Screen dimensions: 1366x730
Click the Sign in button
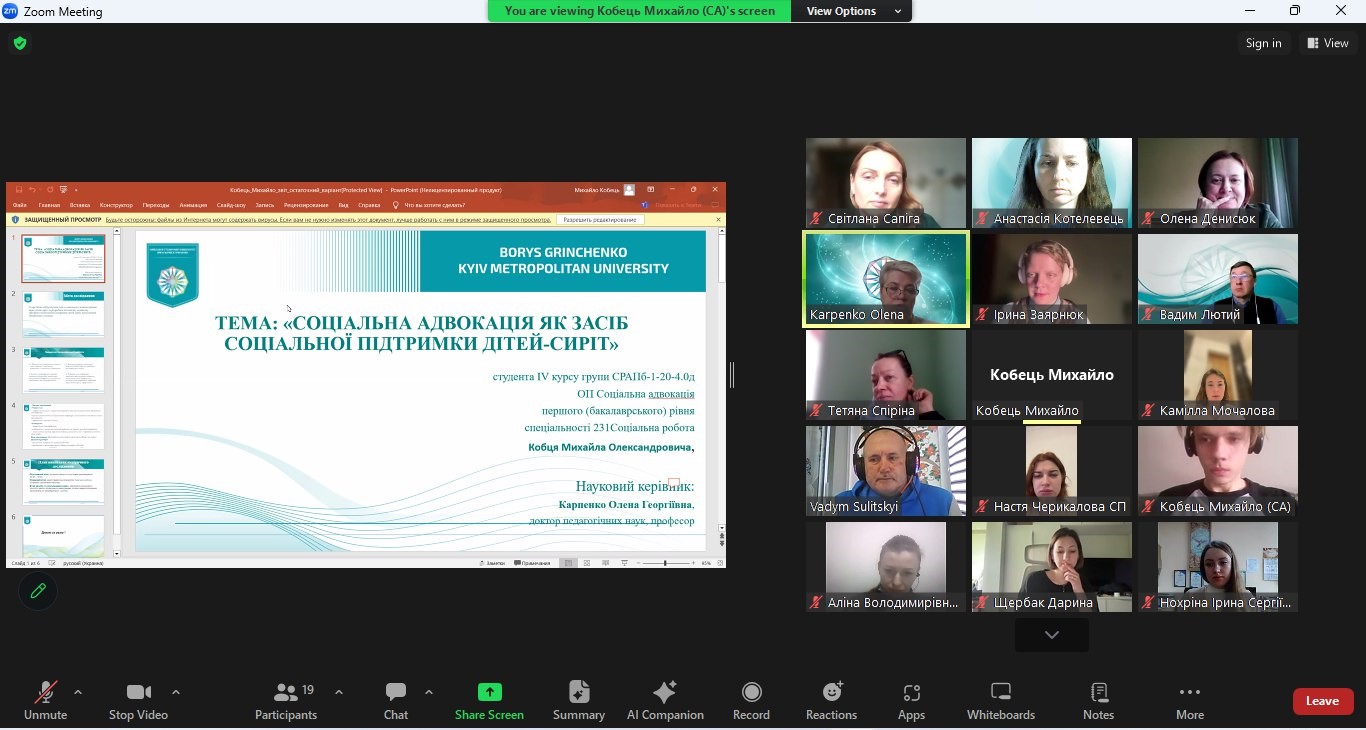pos(1263,43)
